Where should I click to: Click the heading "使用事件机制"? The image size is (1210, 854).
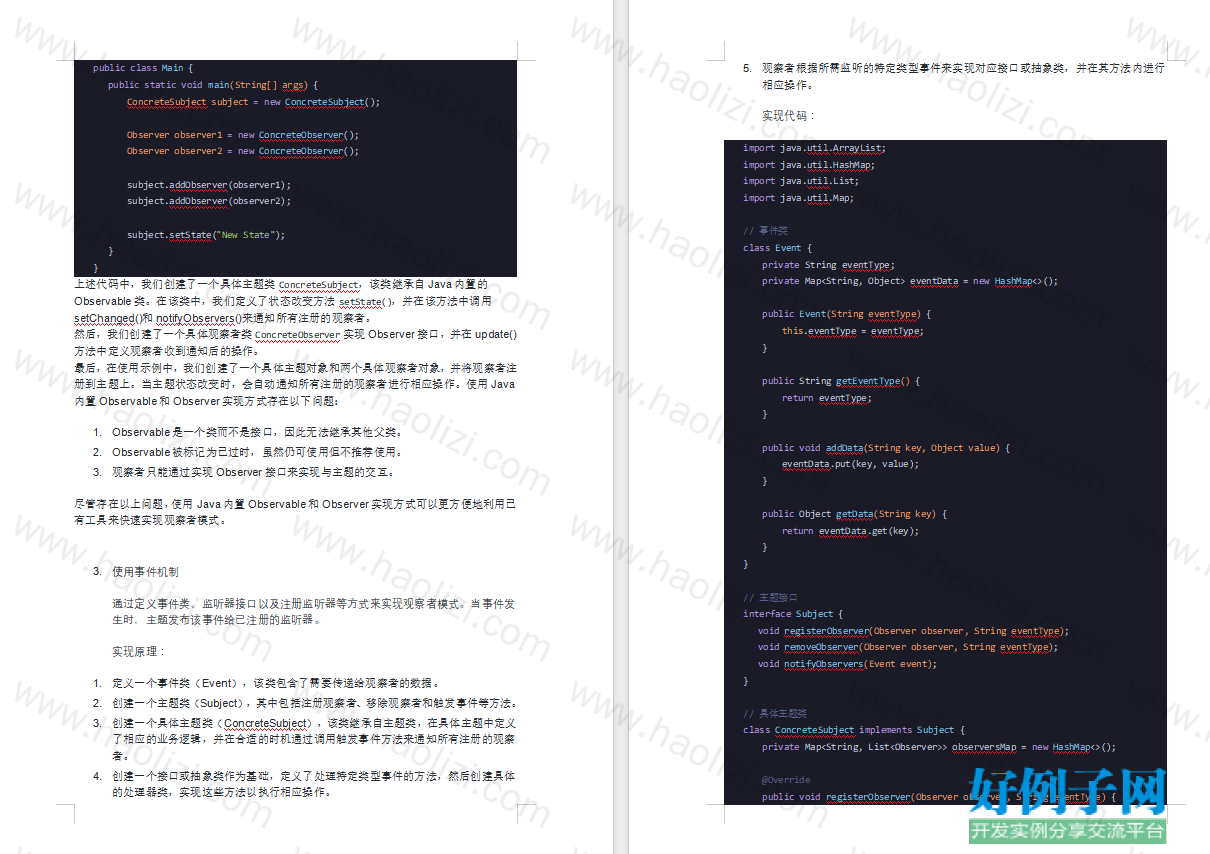pos(145,572)
